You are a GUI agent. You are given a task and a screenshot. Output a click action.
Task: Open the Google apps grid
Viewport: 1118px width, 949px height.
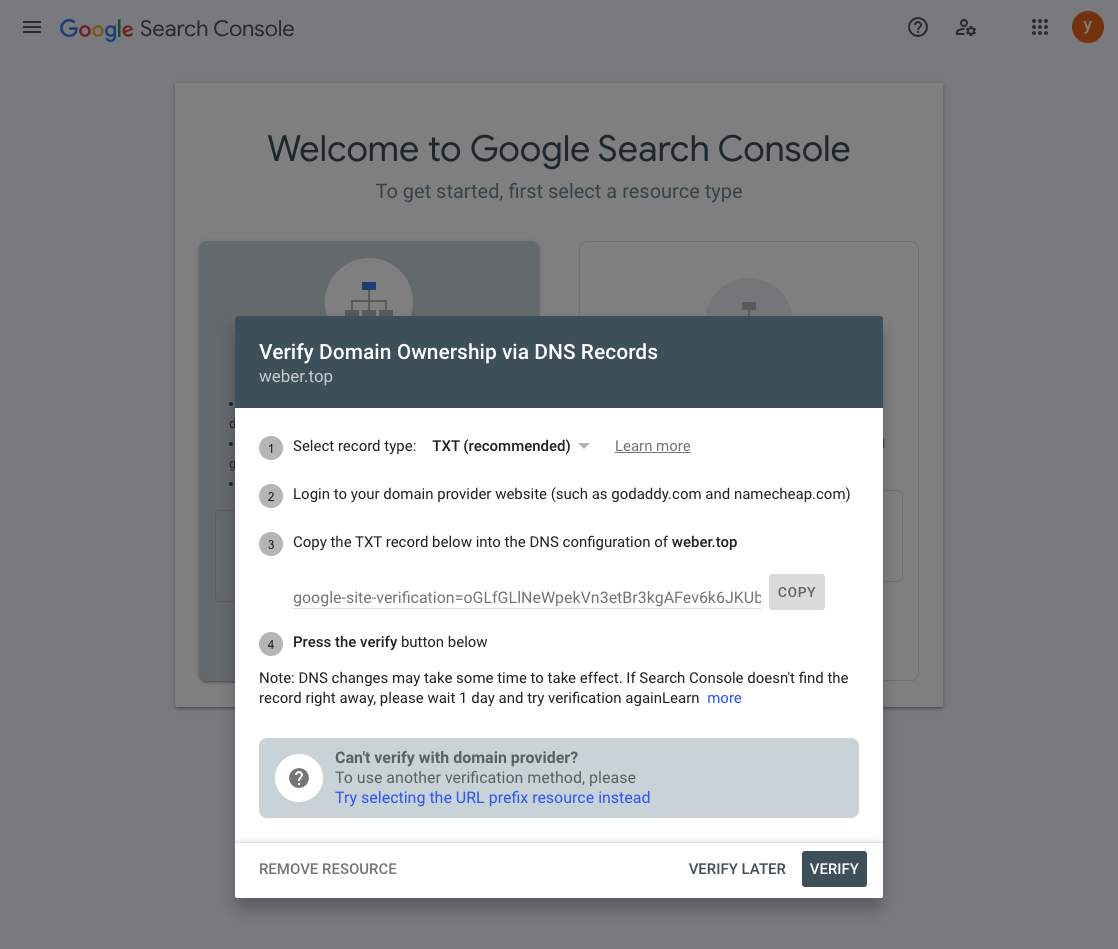[x=1040, y=27]
